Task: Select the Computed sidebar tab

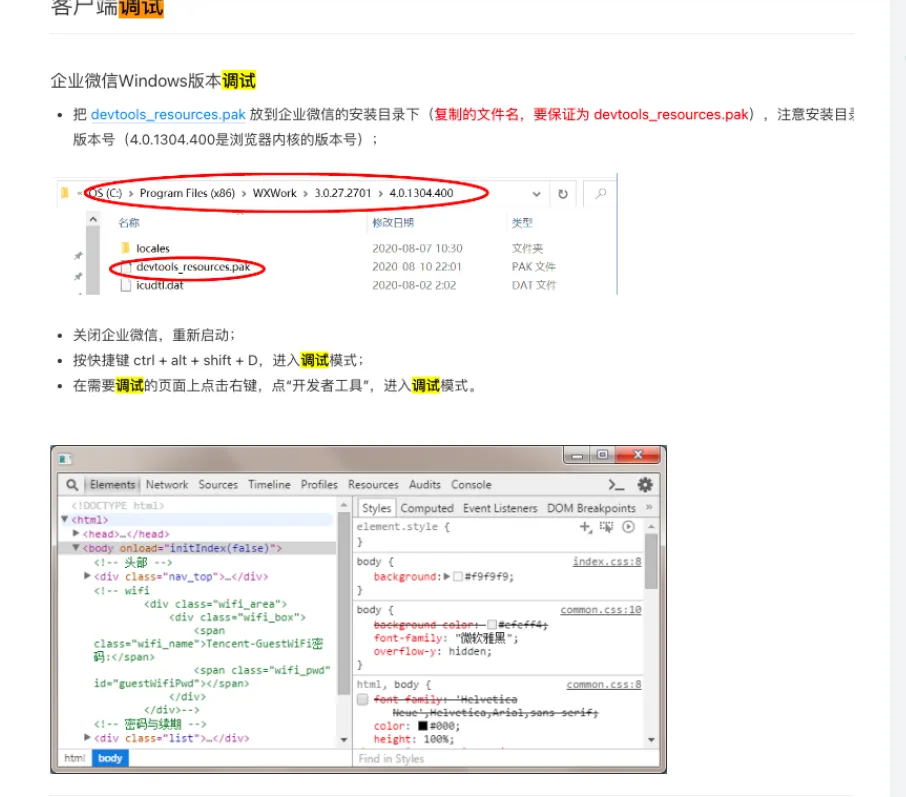Action: (x=427, y=508)
